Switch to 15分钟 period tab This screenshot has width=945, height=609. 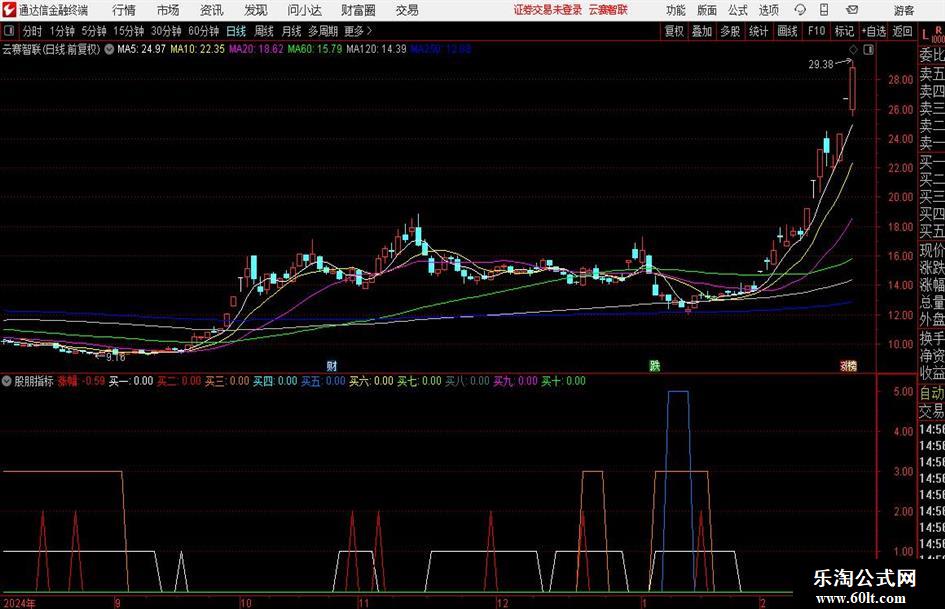tap(128, 31)
